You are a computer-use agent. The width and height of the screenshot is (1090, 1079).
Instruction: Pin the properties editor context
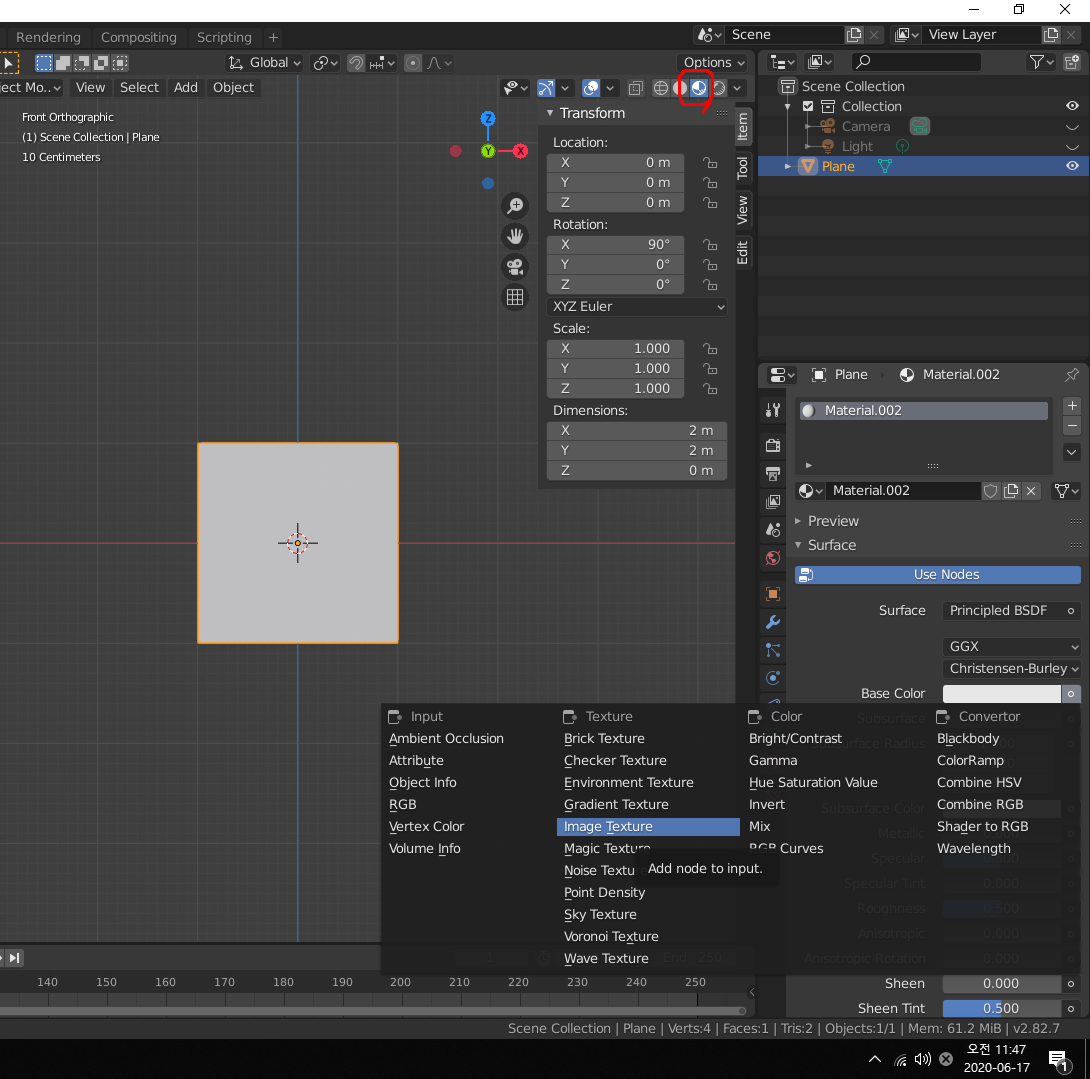[x=1072, y=375]
